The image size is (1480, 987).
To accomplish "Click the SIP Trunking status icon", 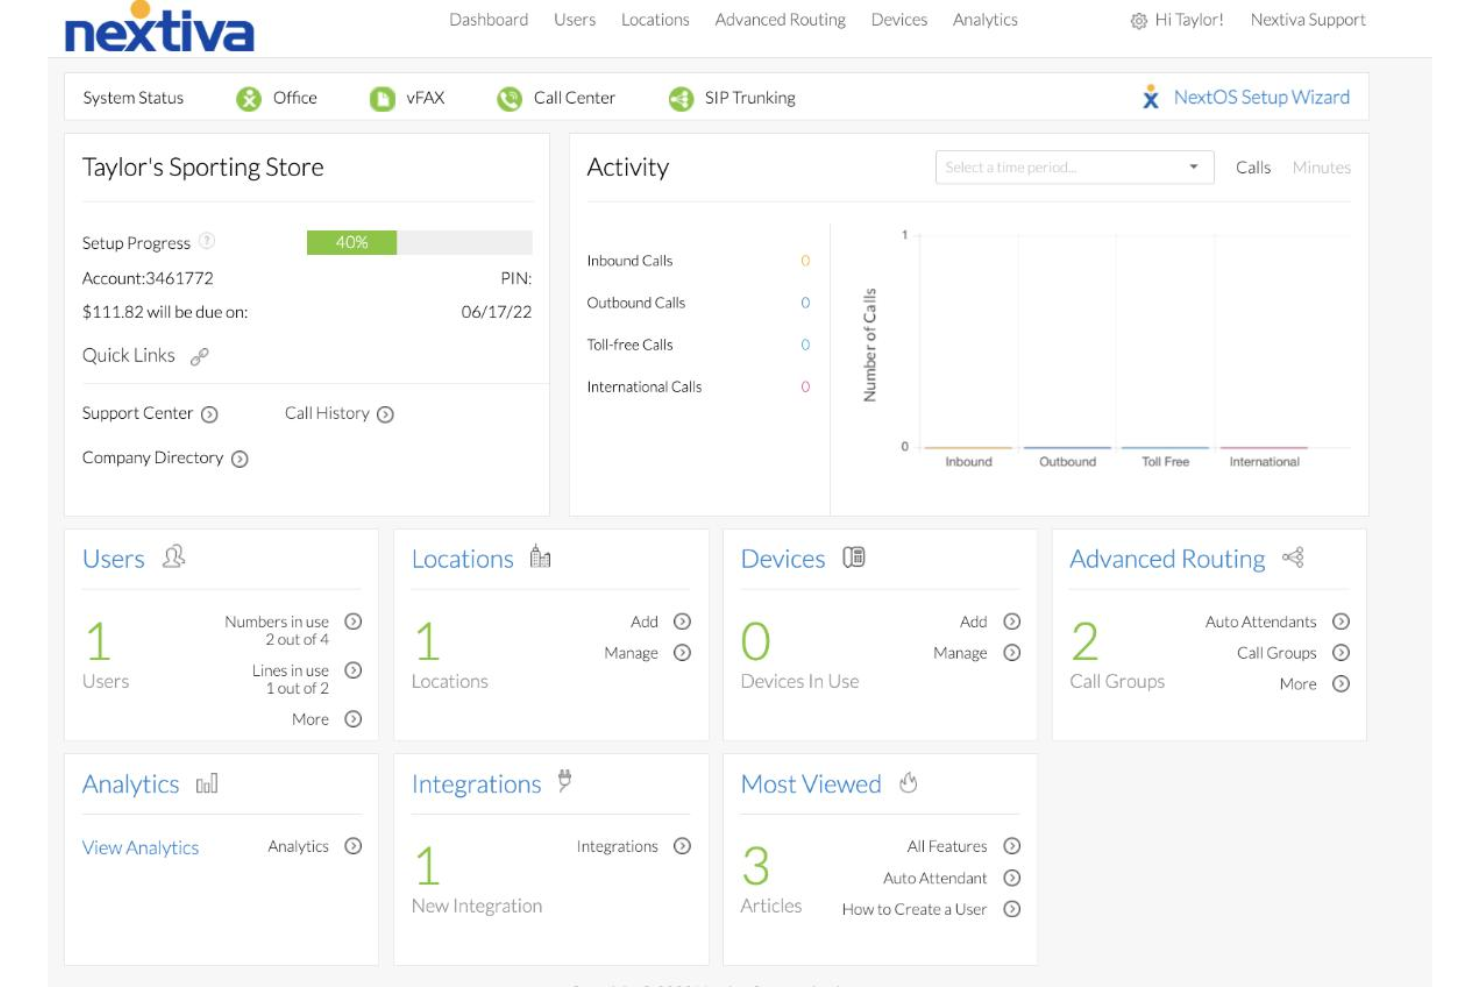I will pos(681,99).
